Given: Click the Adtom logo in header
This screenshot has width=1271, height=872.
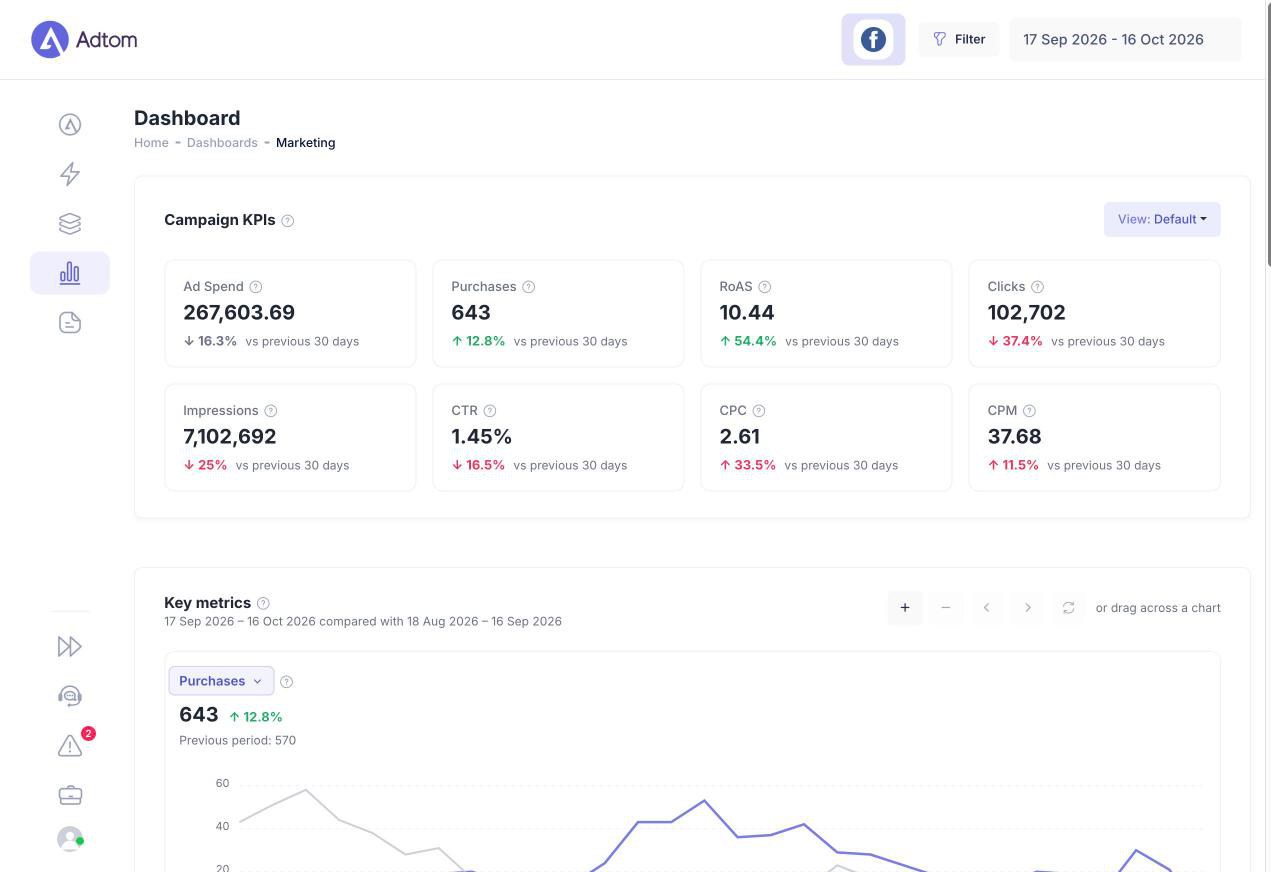Looking at the screenshot, I should tap(84, 40).
